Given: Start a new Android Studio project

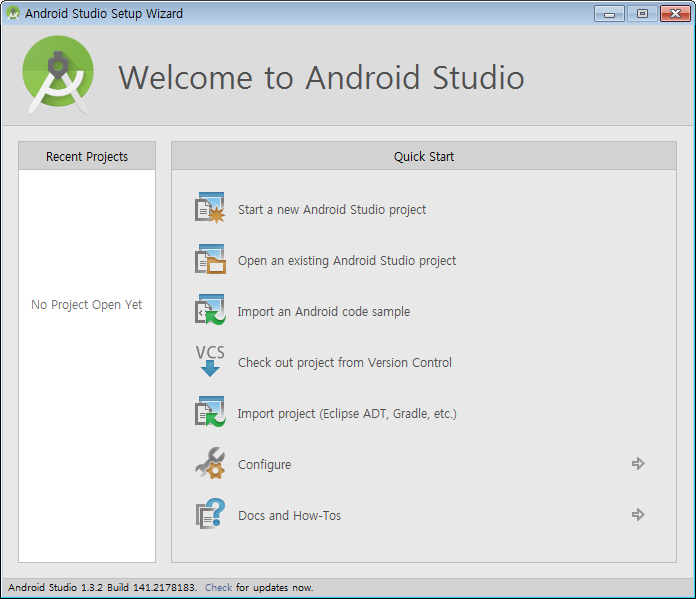Looking at the screenshot, I should pos(332,210).
